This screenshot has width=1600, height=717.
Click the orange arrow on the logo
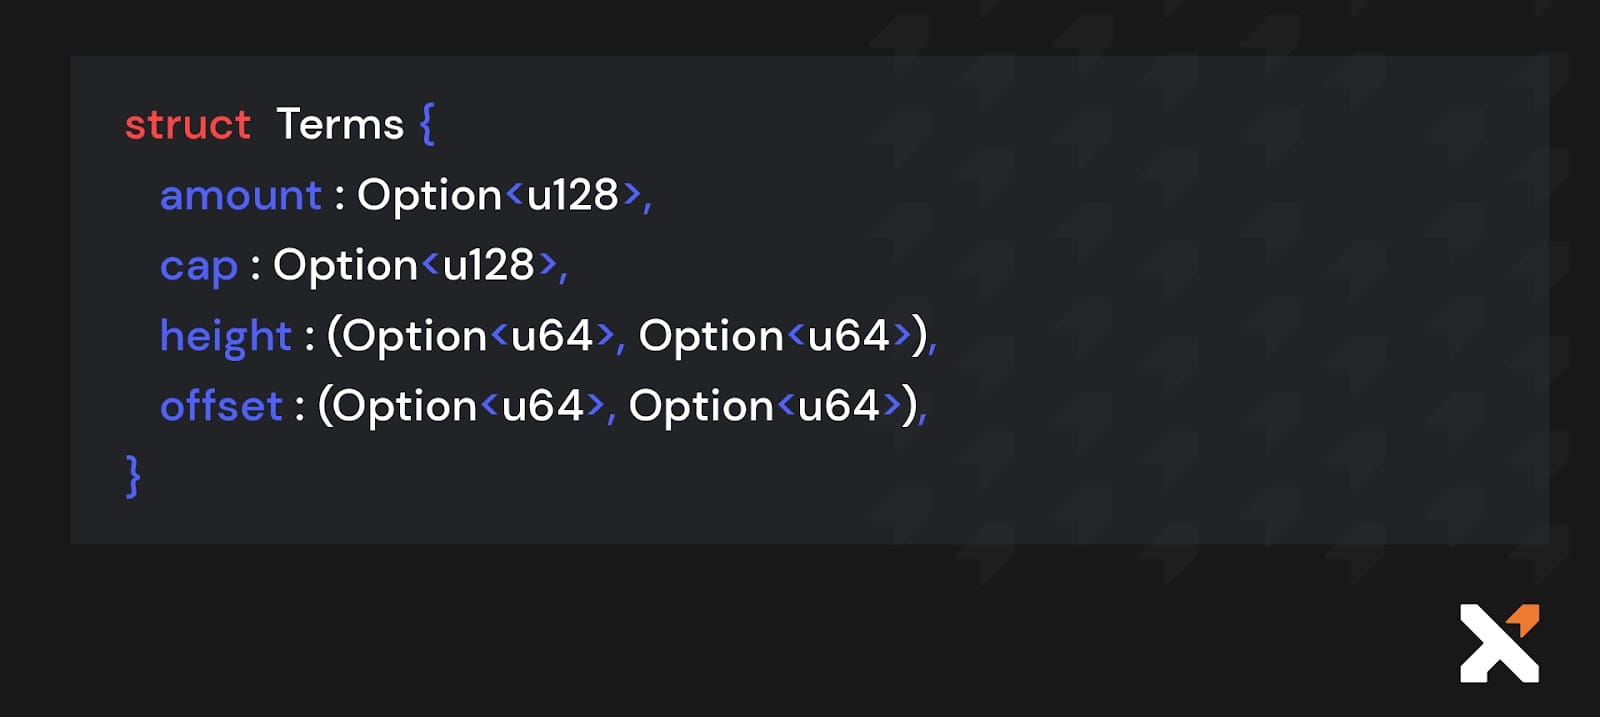pos(1525,619)
